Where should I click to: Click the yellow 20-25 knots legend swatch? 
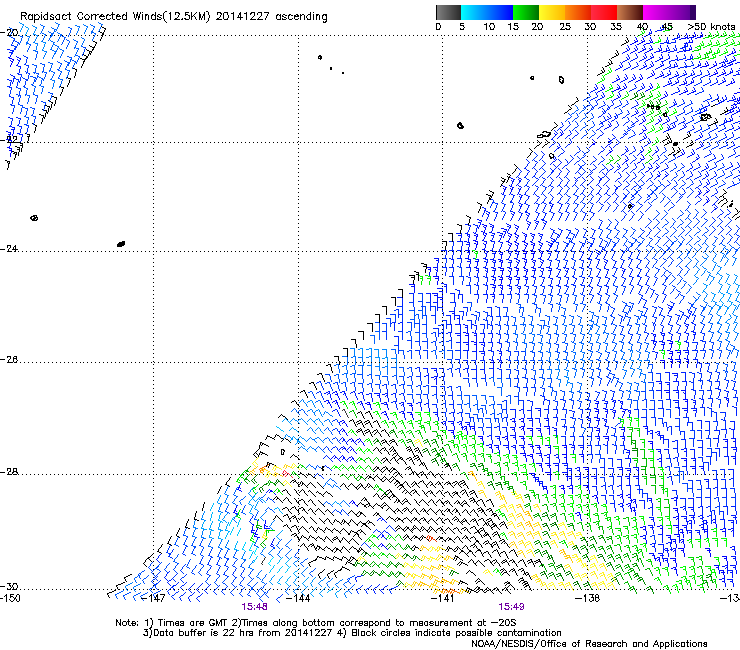552,12
